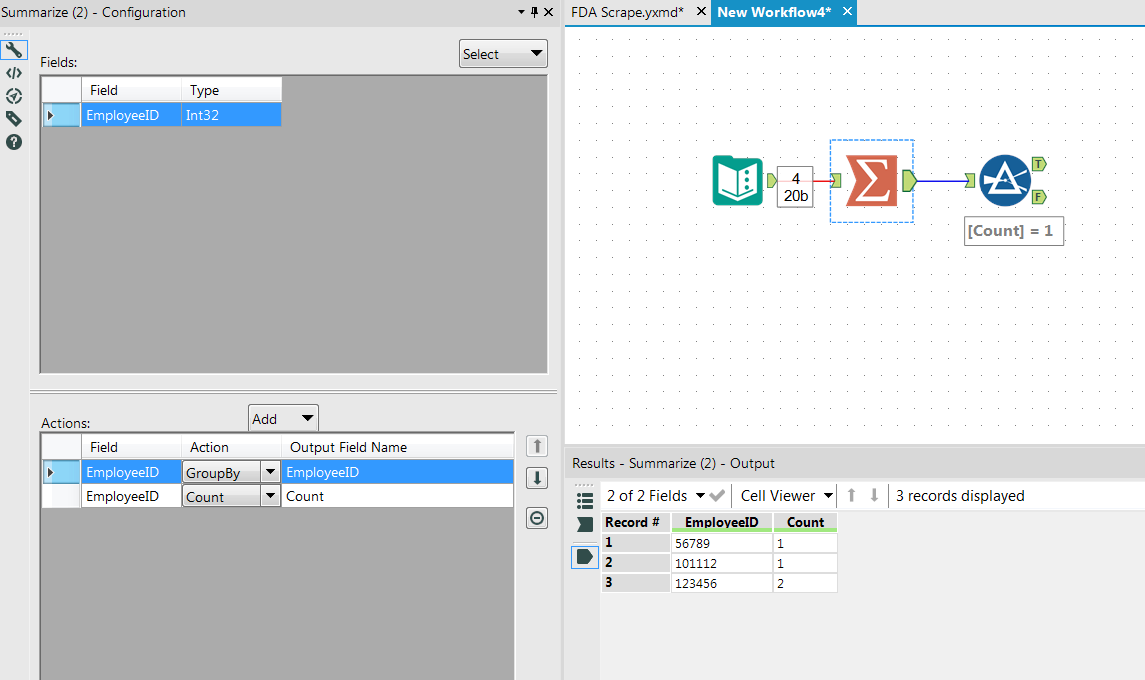Open the XML view icon below the wrench

point(13,72)
